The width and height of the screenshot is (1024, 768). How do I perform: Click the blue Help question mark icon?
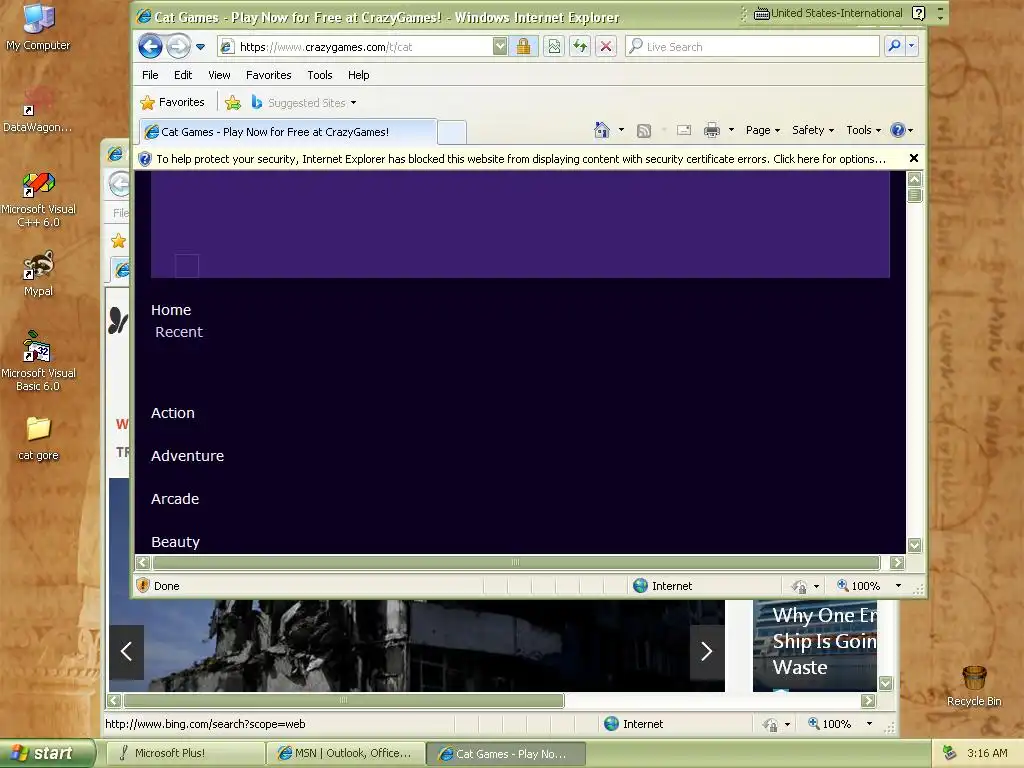[898, 130]
